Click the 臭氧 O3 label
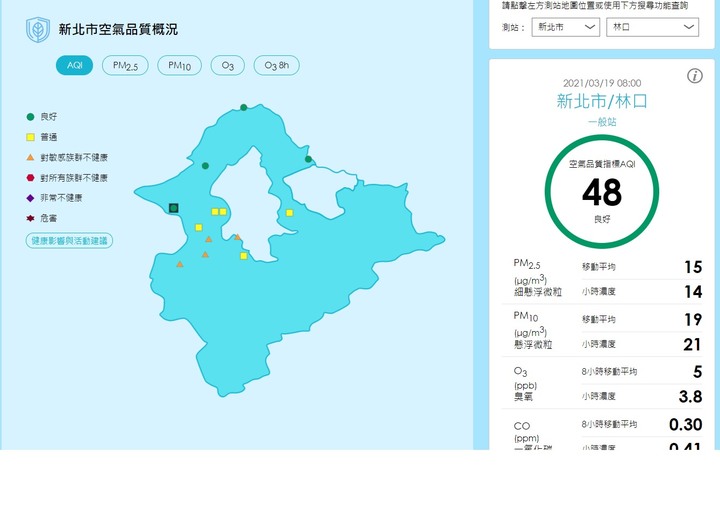720x516 pixels. pos(523,397)
